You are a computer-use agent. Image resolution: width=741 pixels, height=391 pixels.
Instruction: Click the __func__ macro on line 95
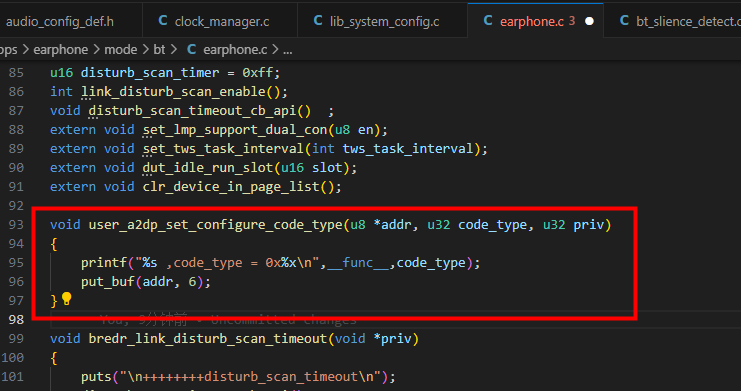click(x=358, y=262)
